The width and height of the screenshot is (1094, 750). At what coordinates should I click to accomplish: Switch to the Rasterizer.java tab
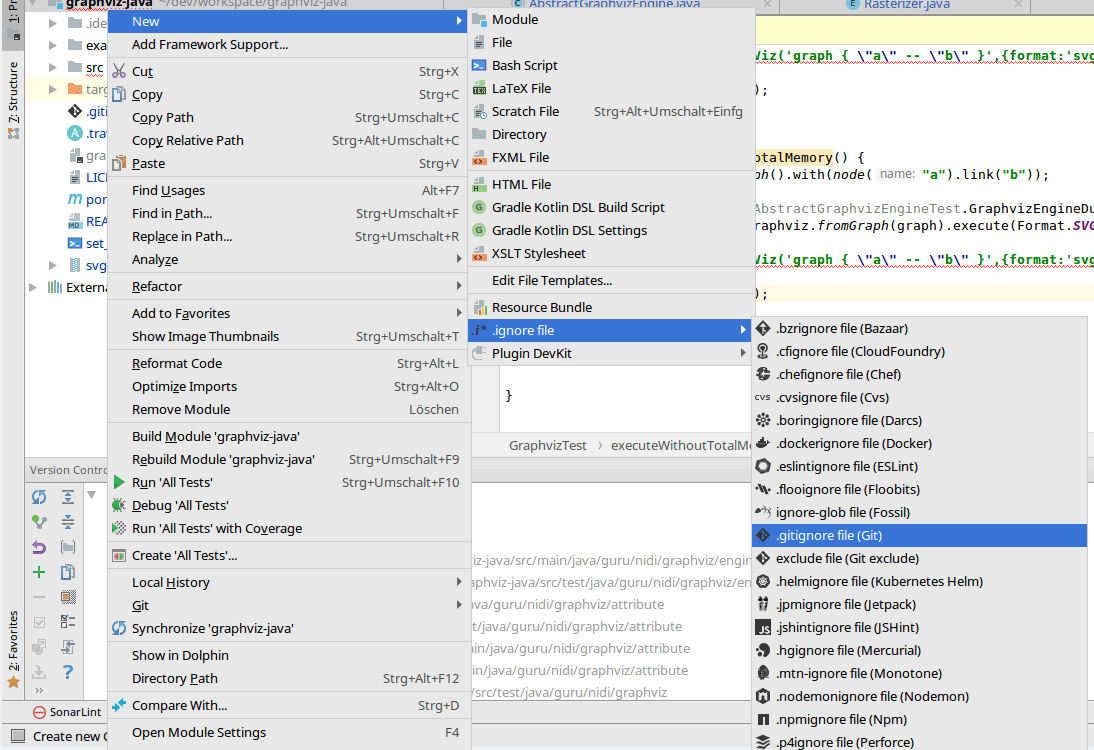[x=906, y=5]
